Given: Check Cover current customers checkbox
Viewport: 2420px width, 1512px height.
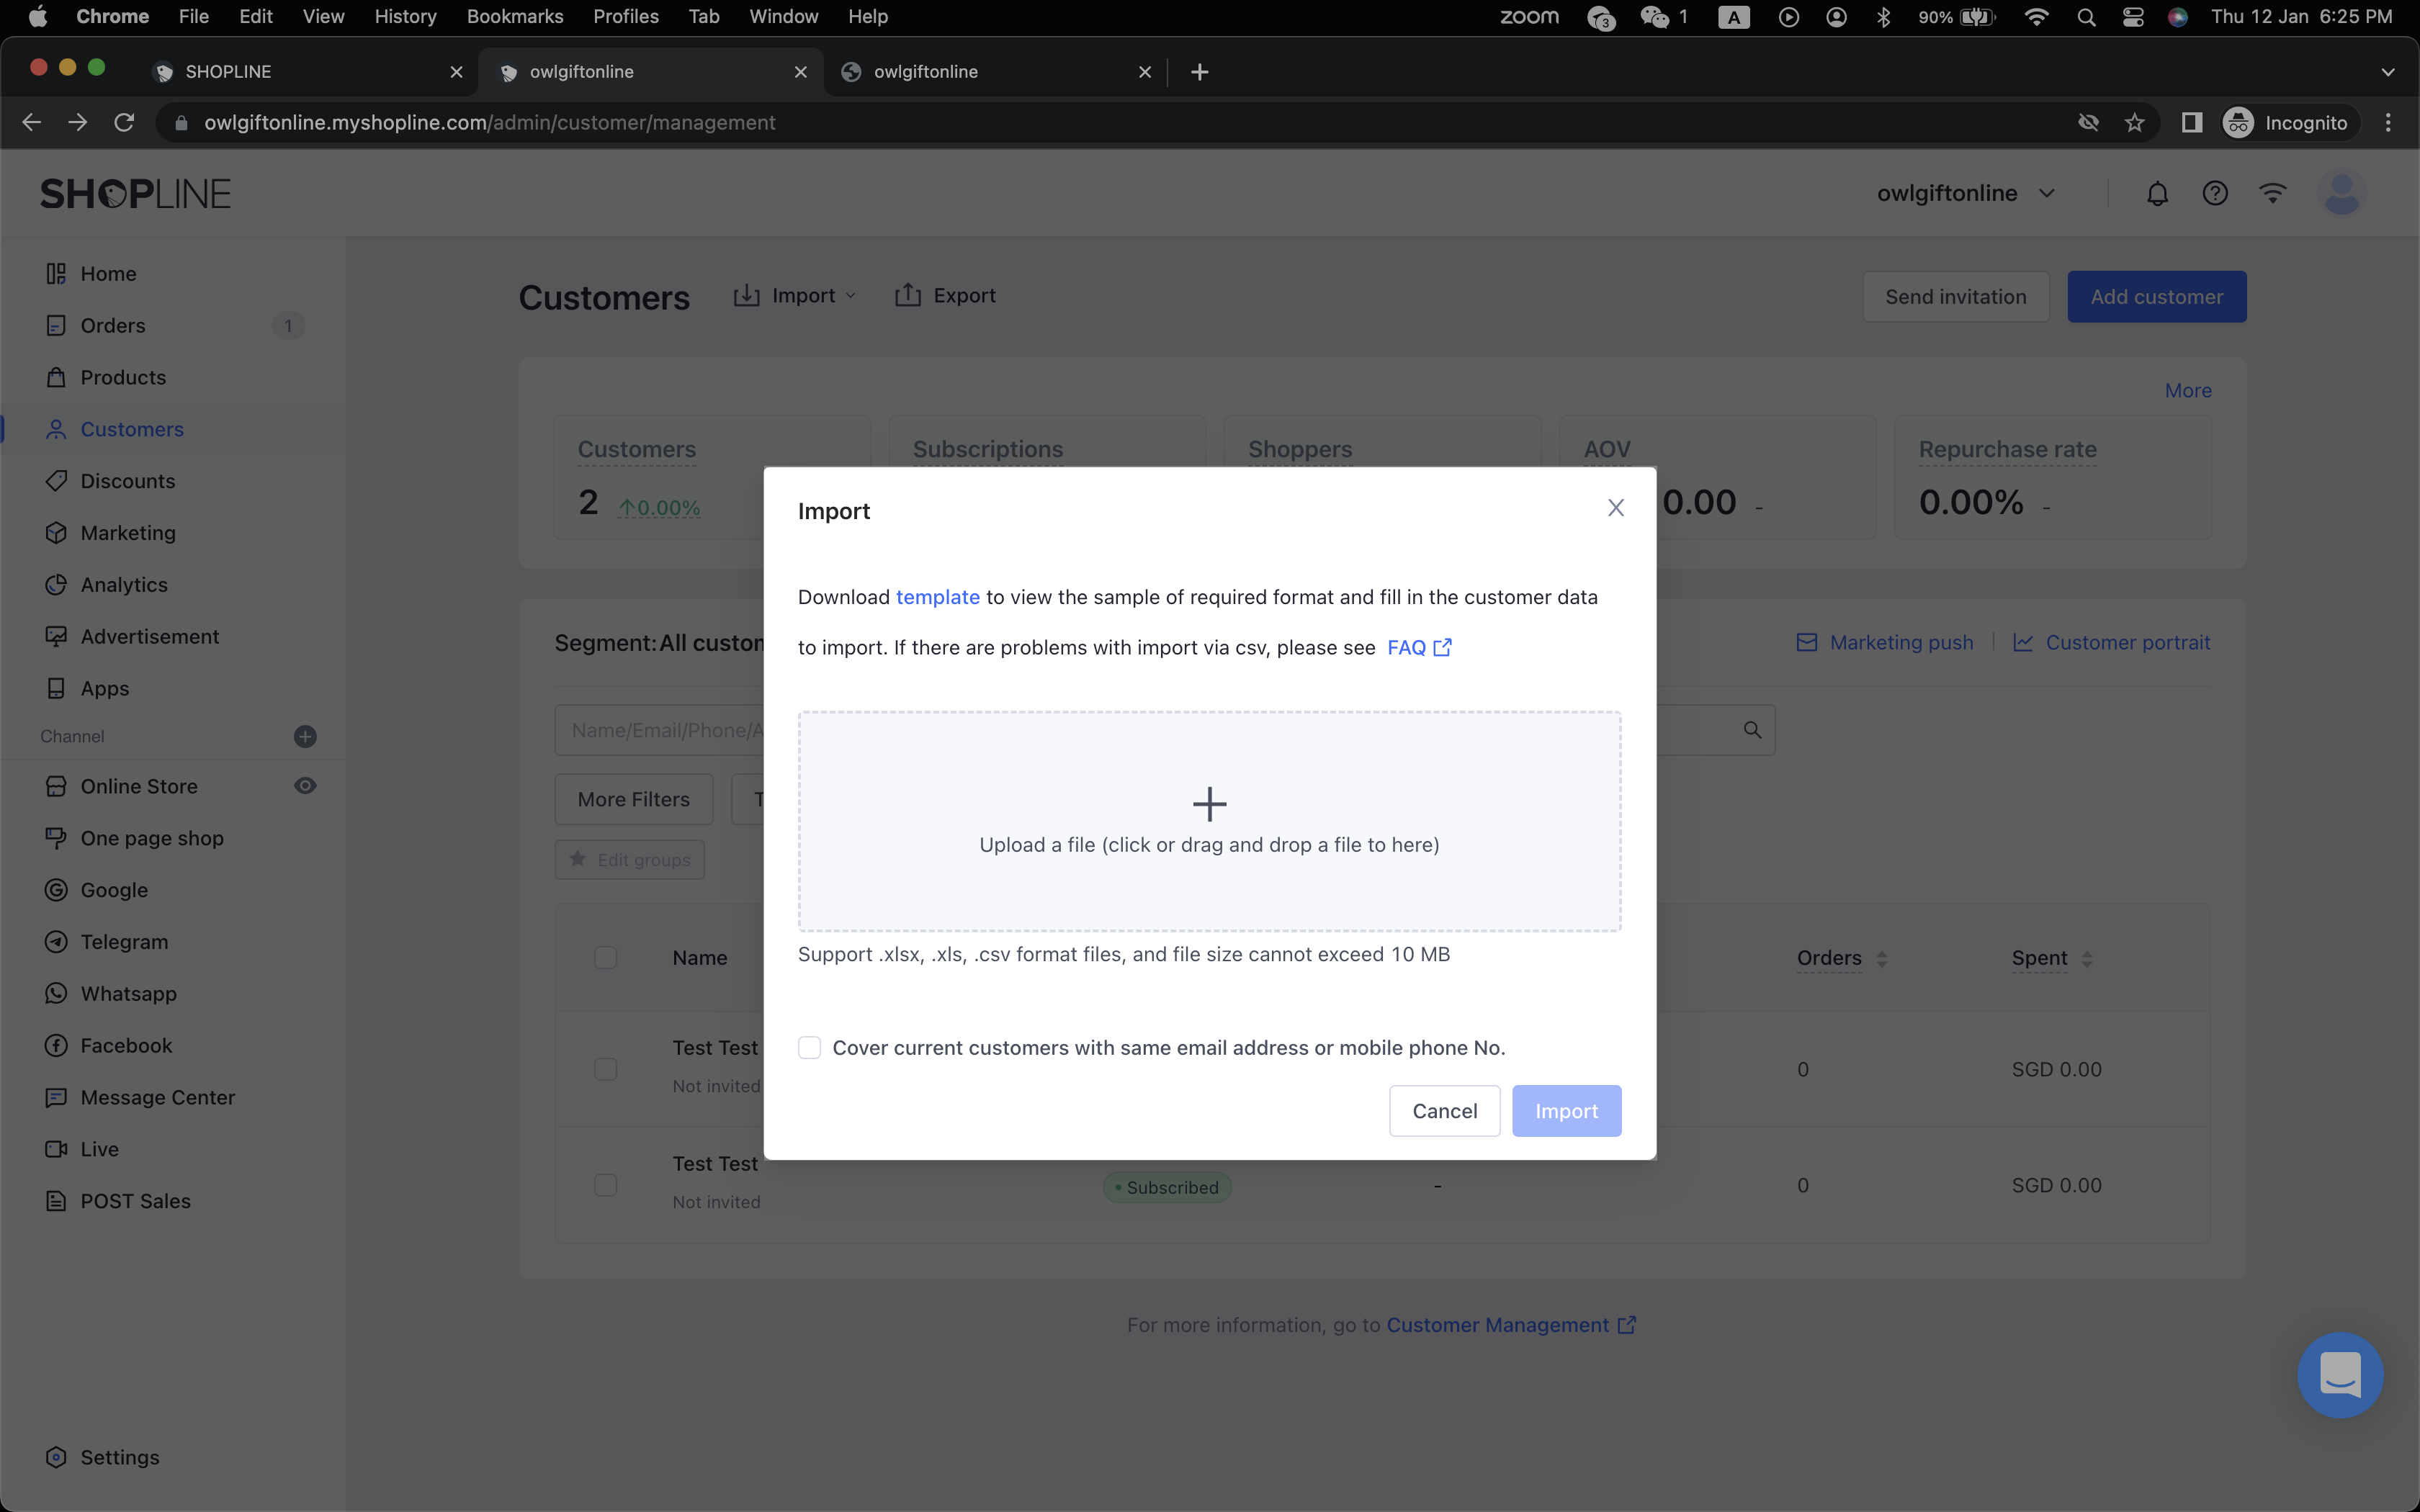Looking at the screenshot, I should point(809,1047).
